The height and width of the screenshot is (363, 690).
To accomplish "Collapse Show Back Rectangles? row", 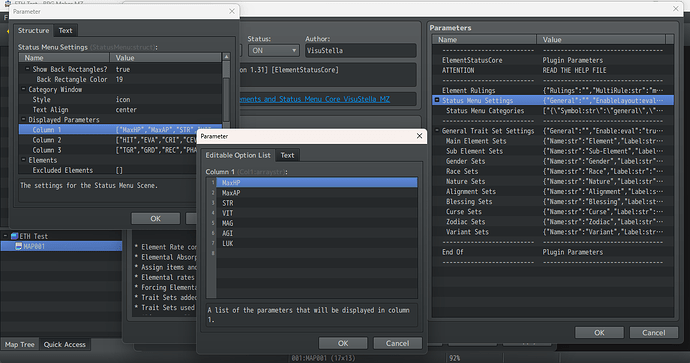I will (x=27, y=69).
